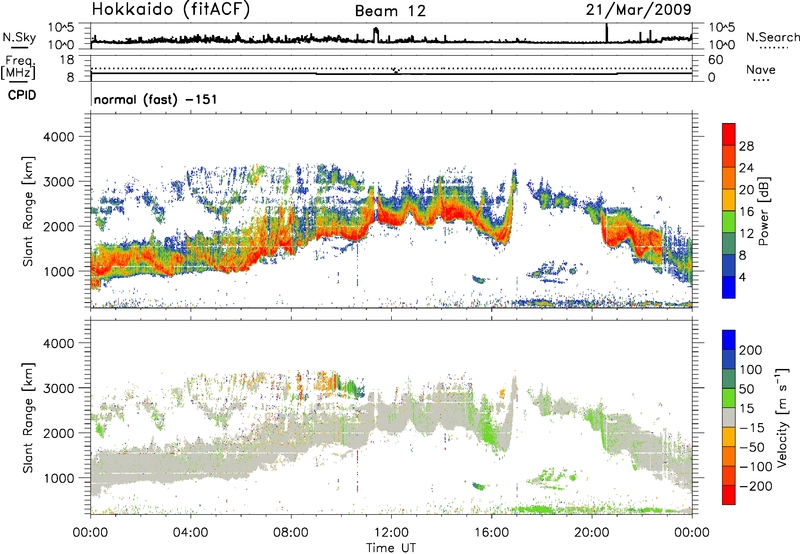The image size is (800, 554).
Task: Click the 'Slant Range [km]' label of power panel
Action: 28,212
